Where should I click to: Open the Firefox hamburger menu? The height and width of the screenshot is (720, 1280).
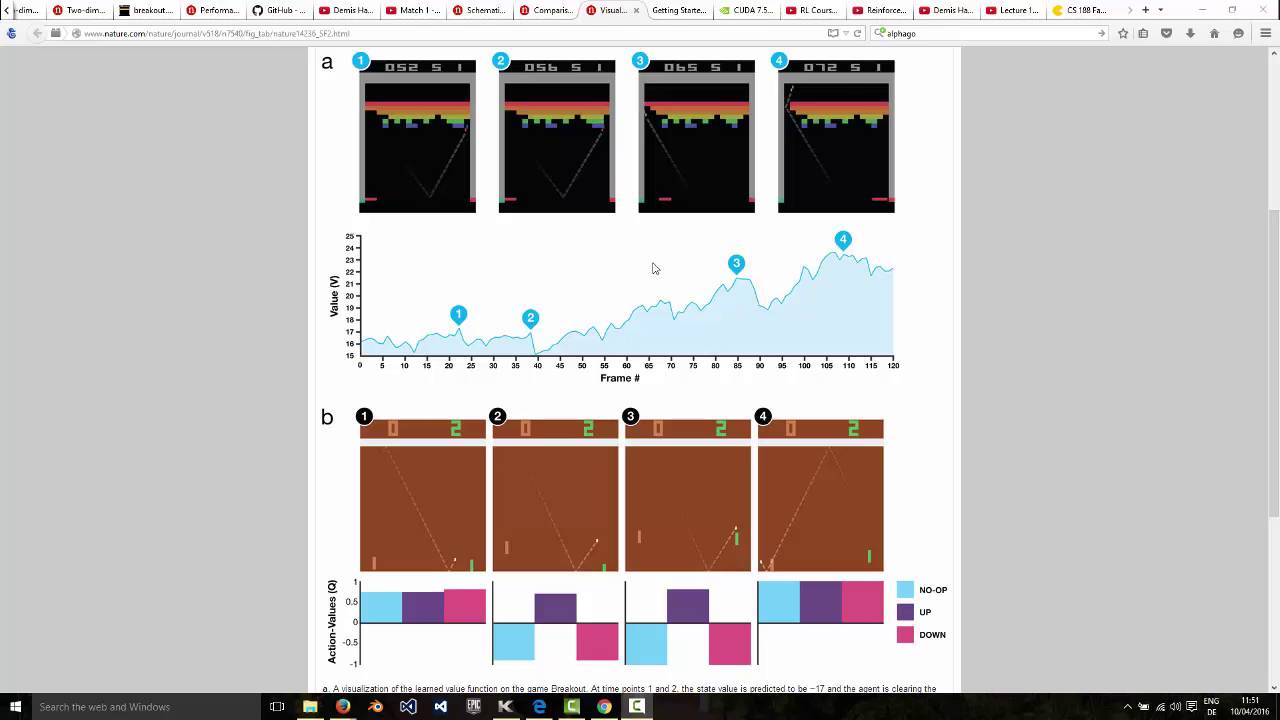pyautogui.click(x=1265, y=33)
